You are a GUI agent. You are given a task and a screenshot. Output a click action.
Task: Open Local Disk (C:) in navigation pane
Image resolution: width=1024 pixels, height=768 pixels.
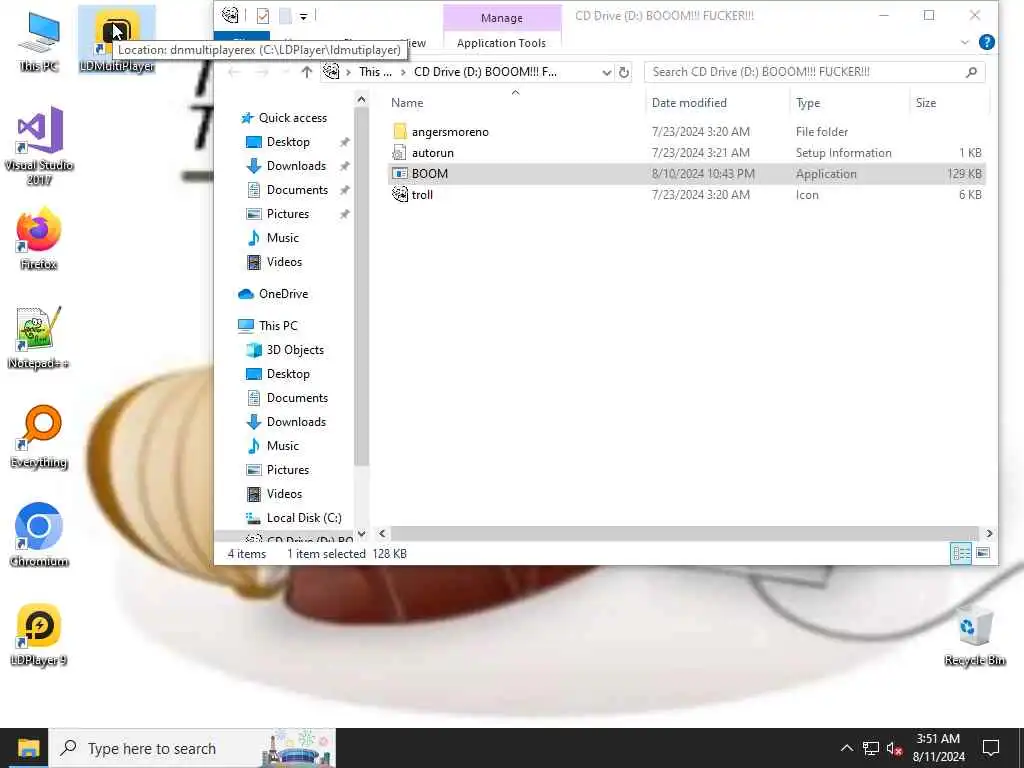(304, 518)
